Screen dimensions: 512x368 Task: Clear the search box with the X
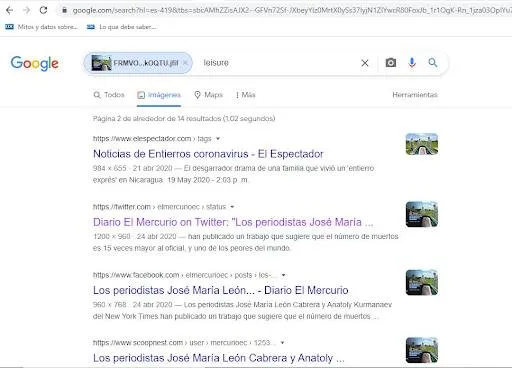click(x=365, y=63)
